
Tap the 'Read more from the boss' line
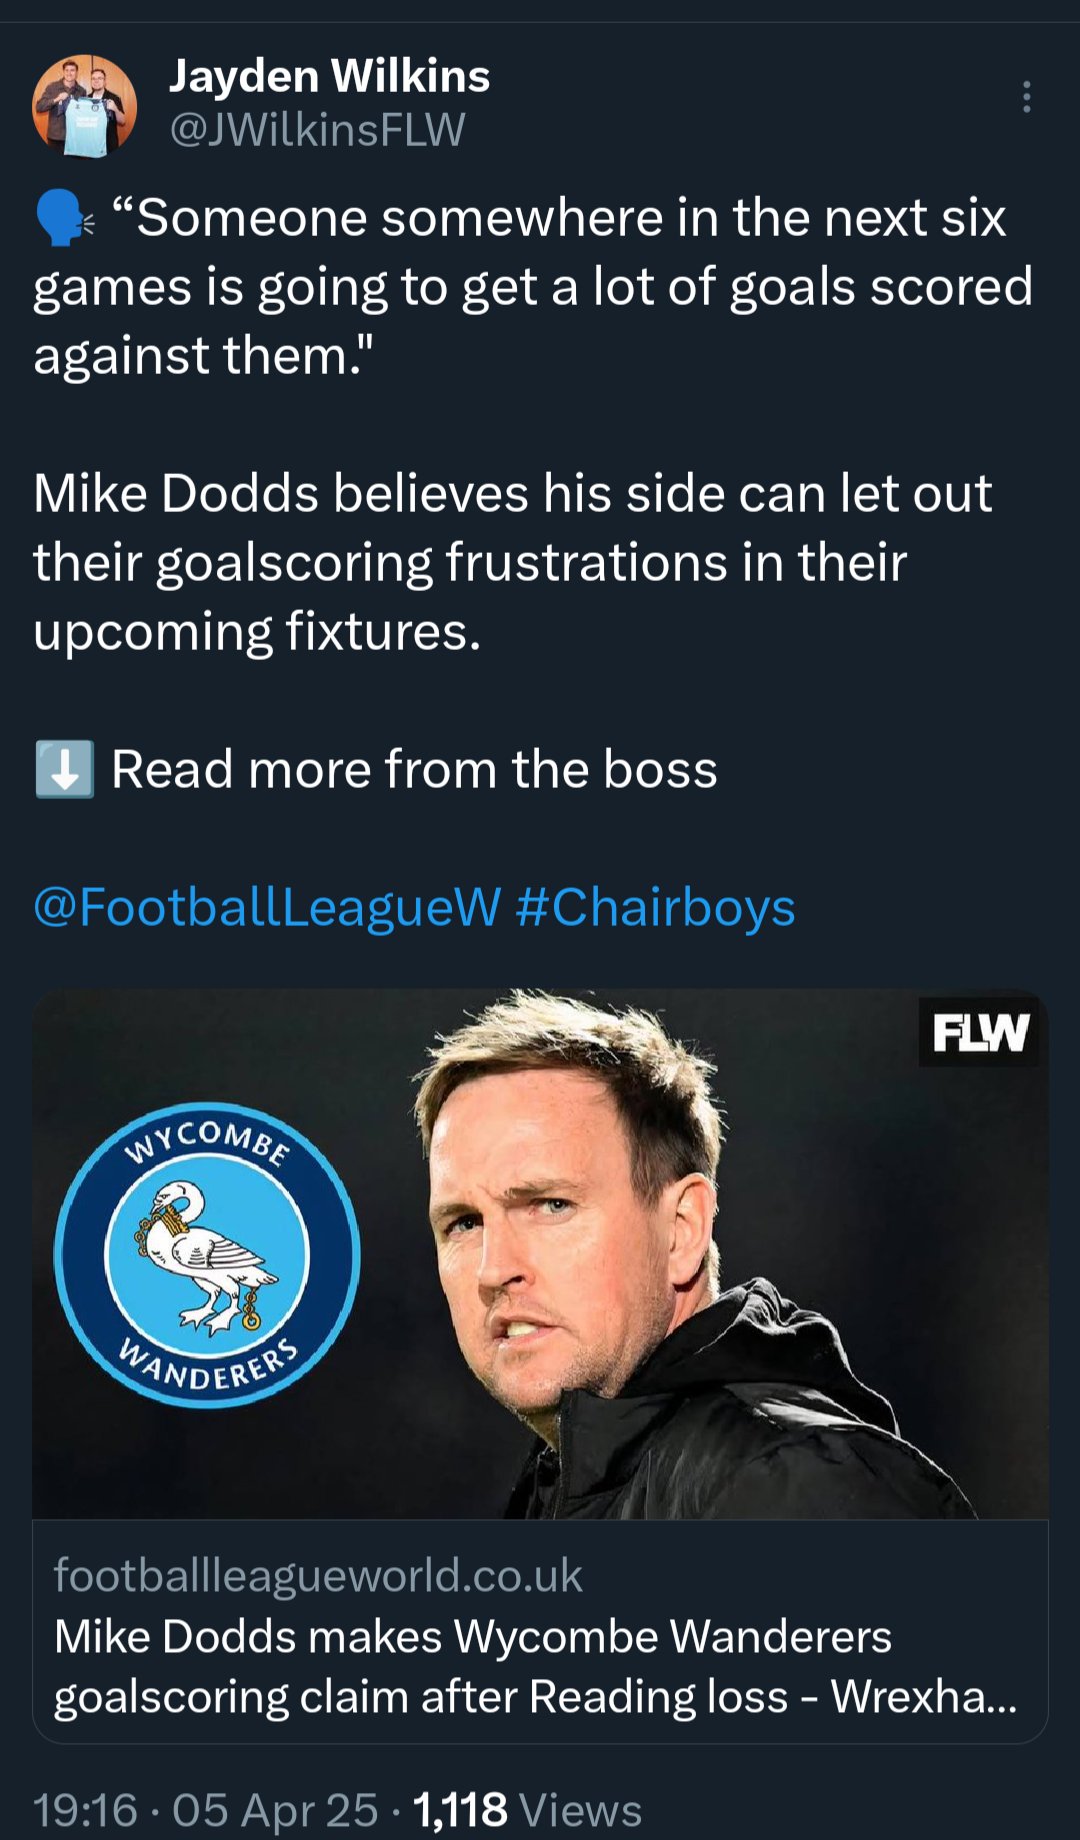click(x=414, y=769)
